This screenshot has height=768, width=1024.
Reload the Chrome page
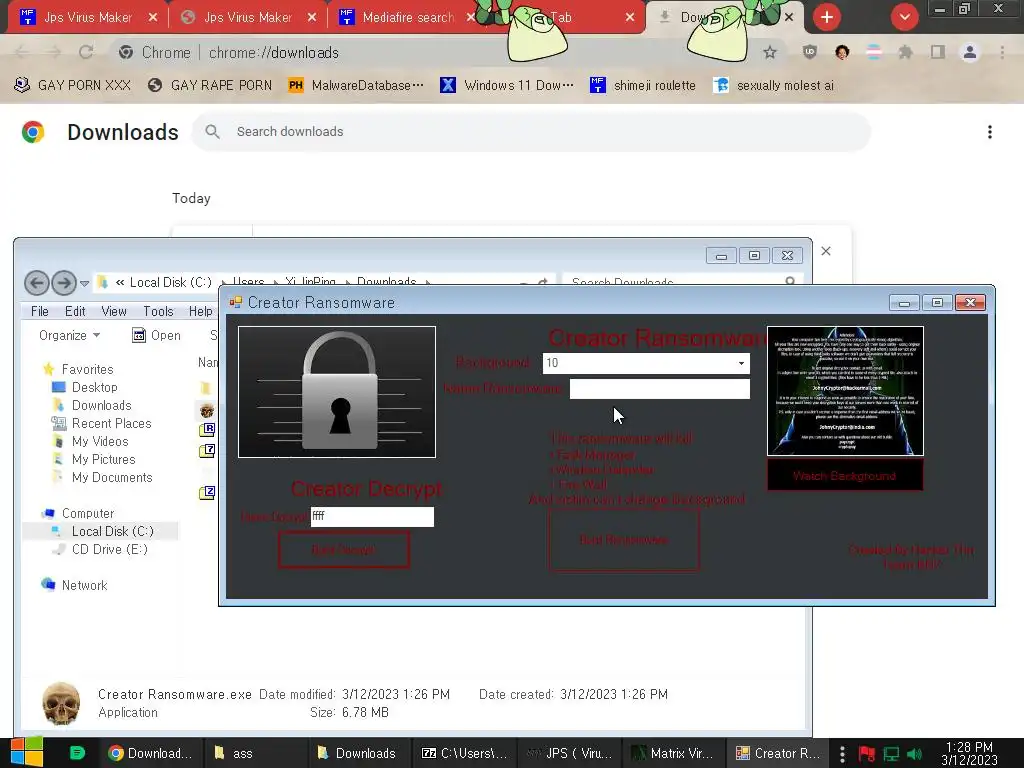coord(86,52)
